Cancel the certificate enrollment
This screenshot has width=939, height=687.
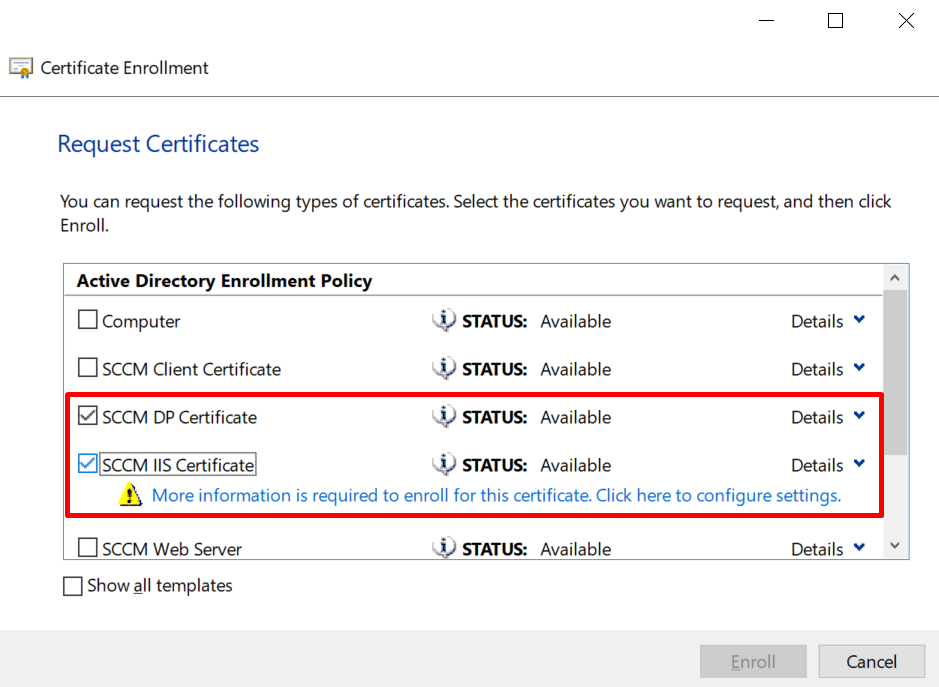pos(871,661)
